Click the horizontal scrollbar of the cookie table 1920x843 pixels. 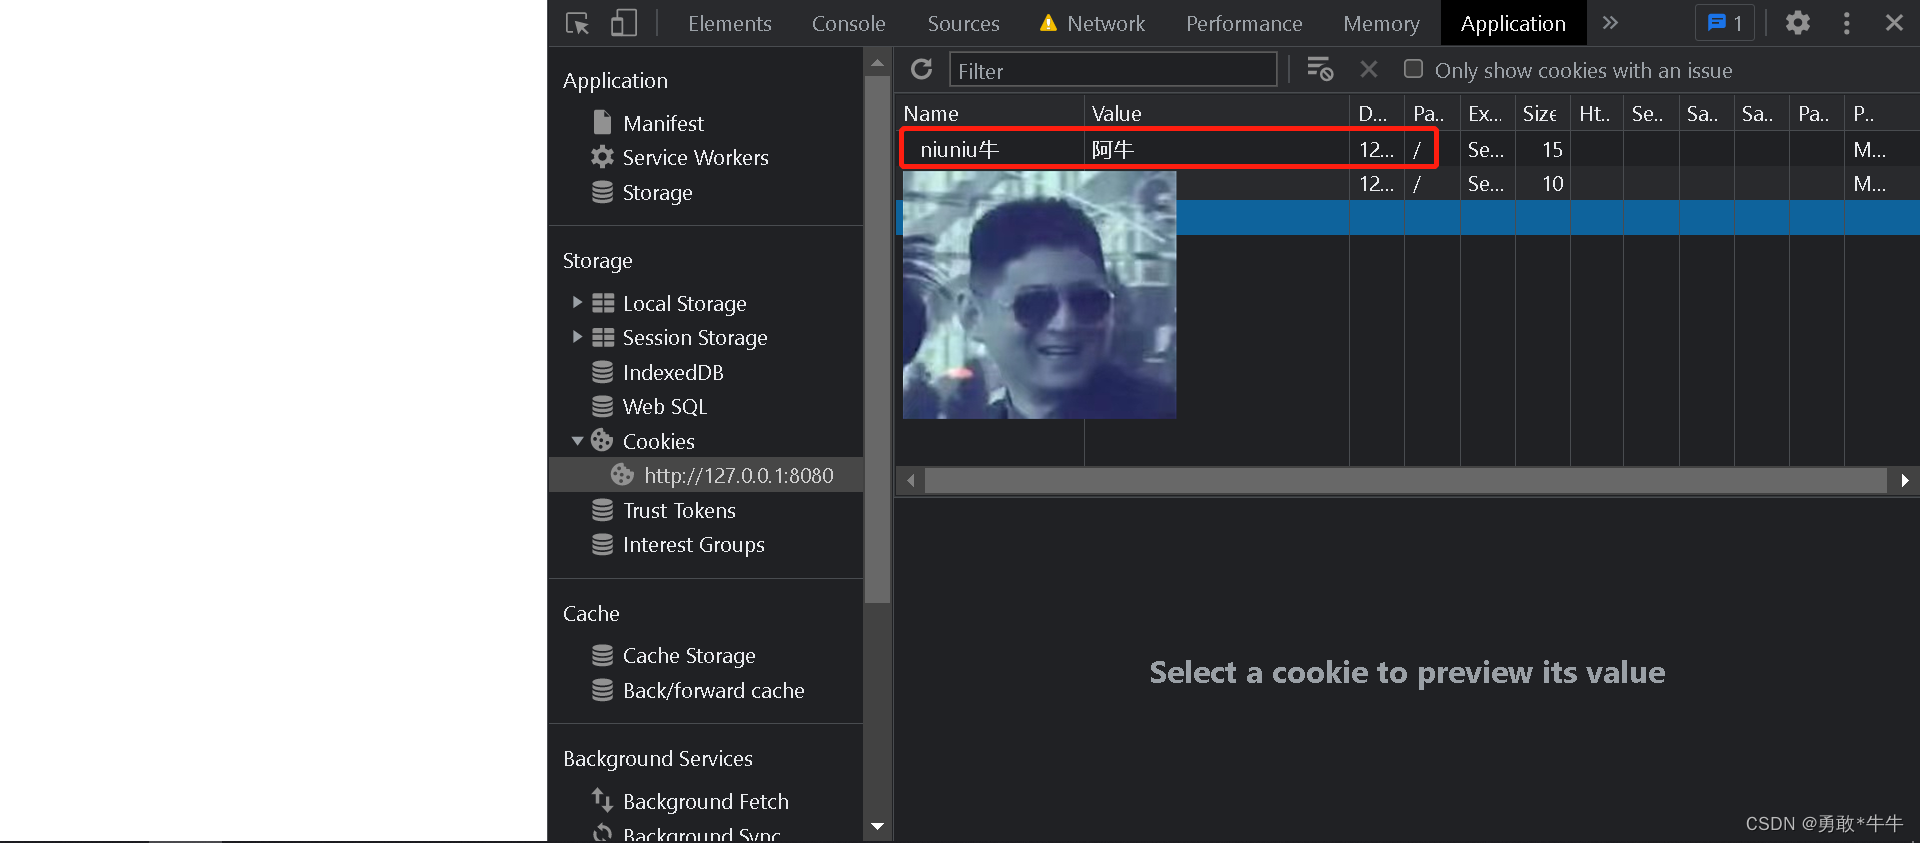pyautogui.click(x=1405, y=481)
